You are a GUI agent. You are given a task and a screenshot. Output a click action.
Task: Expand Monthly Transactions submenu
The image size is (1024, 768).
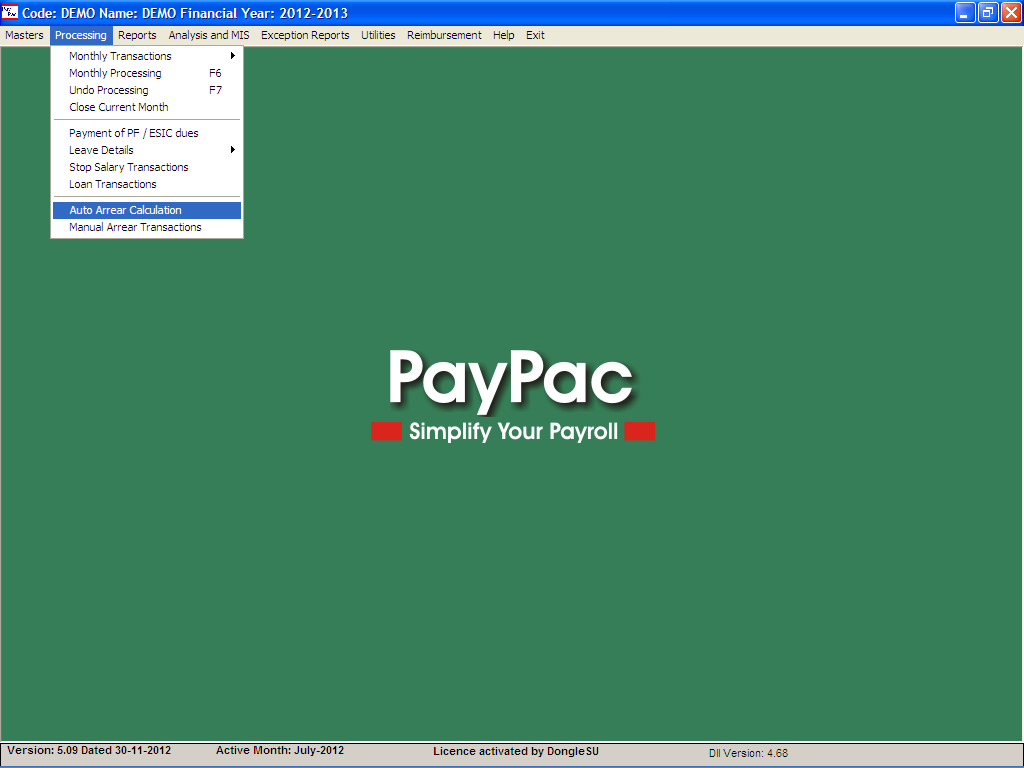point(147,56)
